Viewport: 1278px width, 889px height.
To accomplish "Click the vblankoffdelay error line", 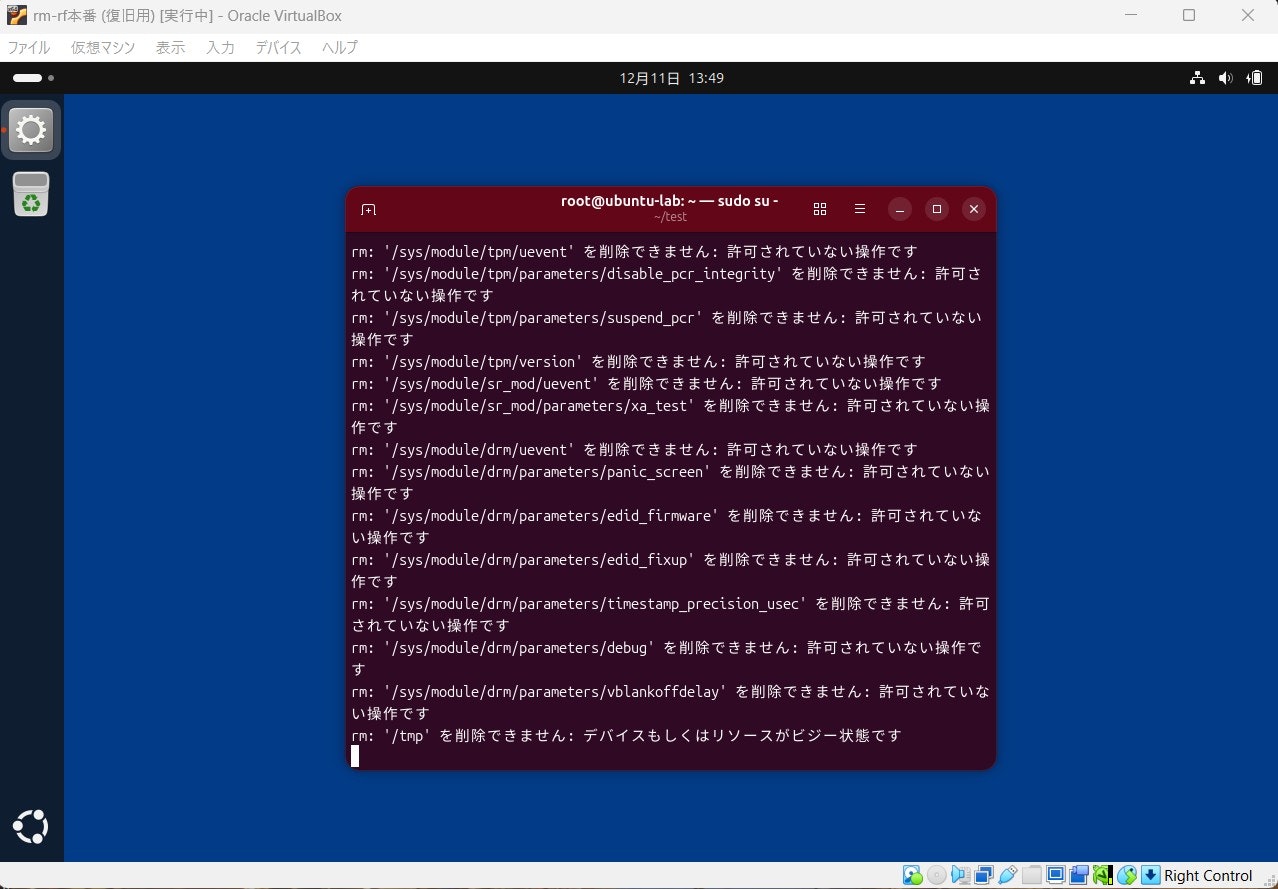I will pos(670,702).
